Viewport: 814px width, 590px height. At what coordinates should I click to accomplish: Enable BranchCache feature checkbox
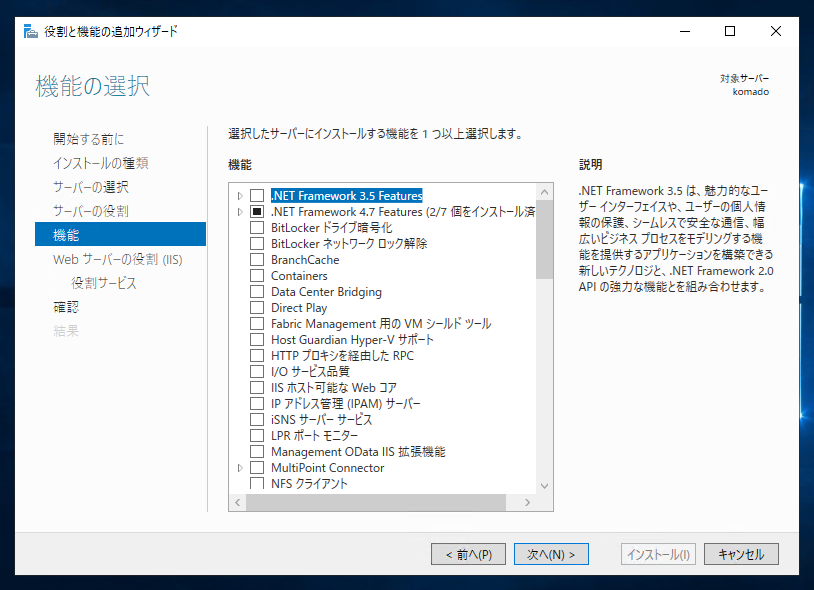pos(257,260)
